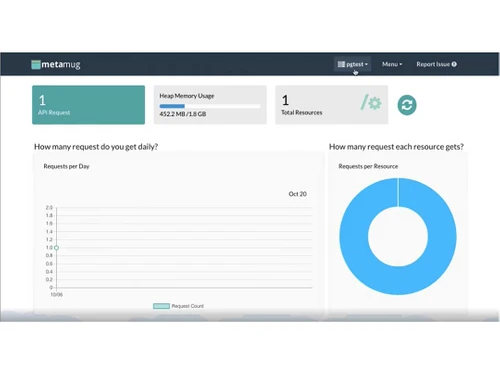
Task: Click the "452.2 MB / 1.8 GB" value
Action: (183, 114)
